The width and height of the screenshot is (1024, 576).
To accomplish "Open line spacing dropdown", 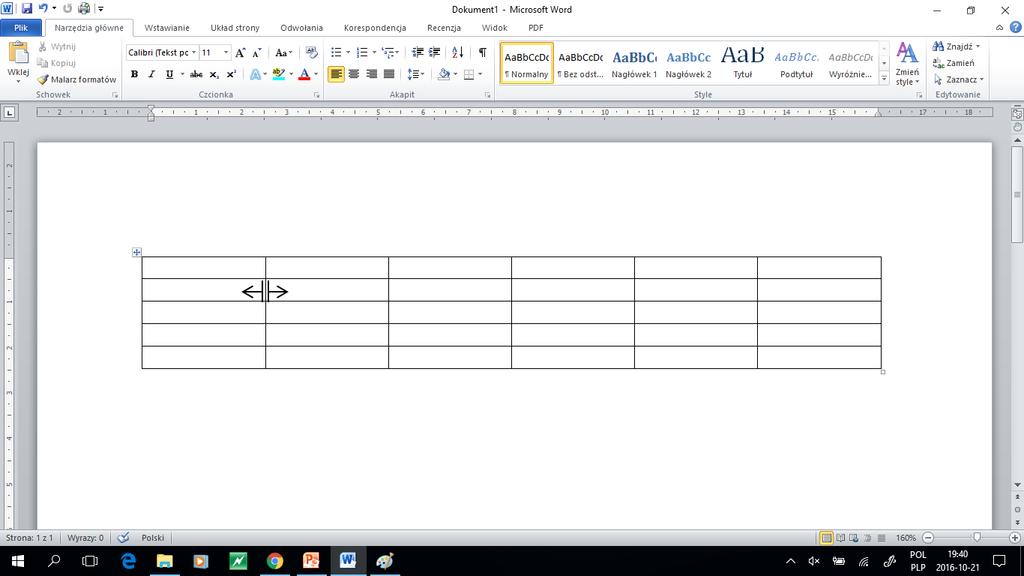I will [x=416, y=74].
